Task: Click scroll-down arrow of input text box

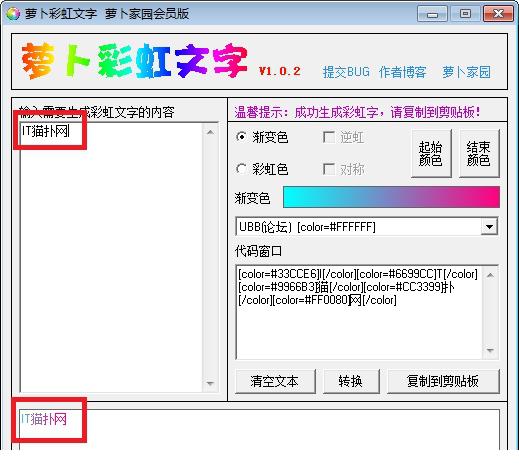Action: tap(210, 383)
